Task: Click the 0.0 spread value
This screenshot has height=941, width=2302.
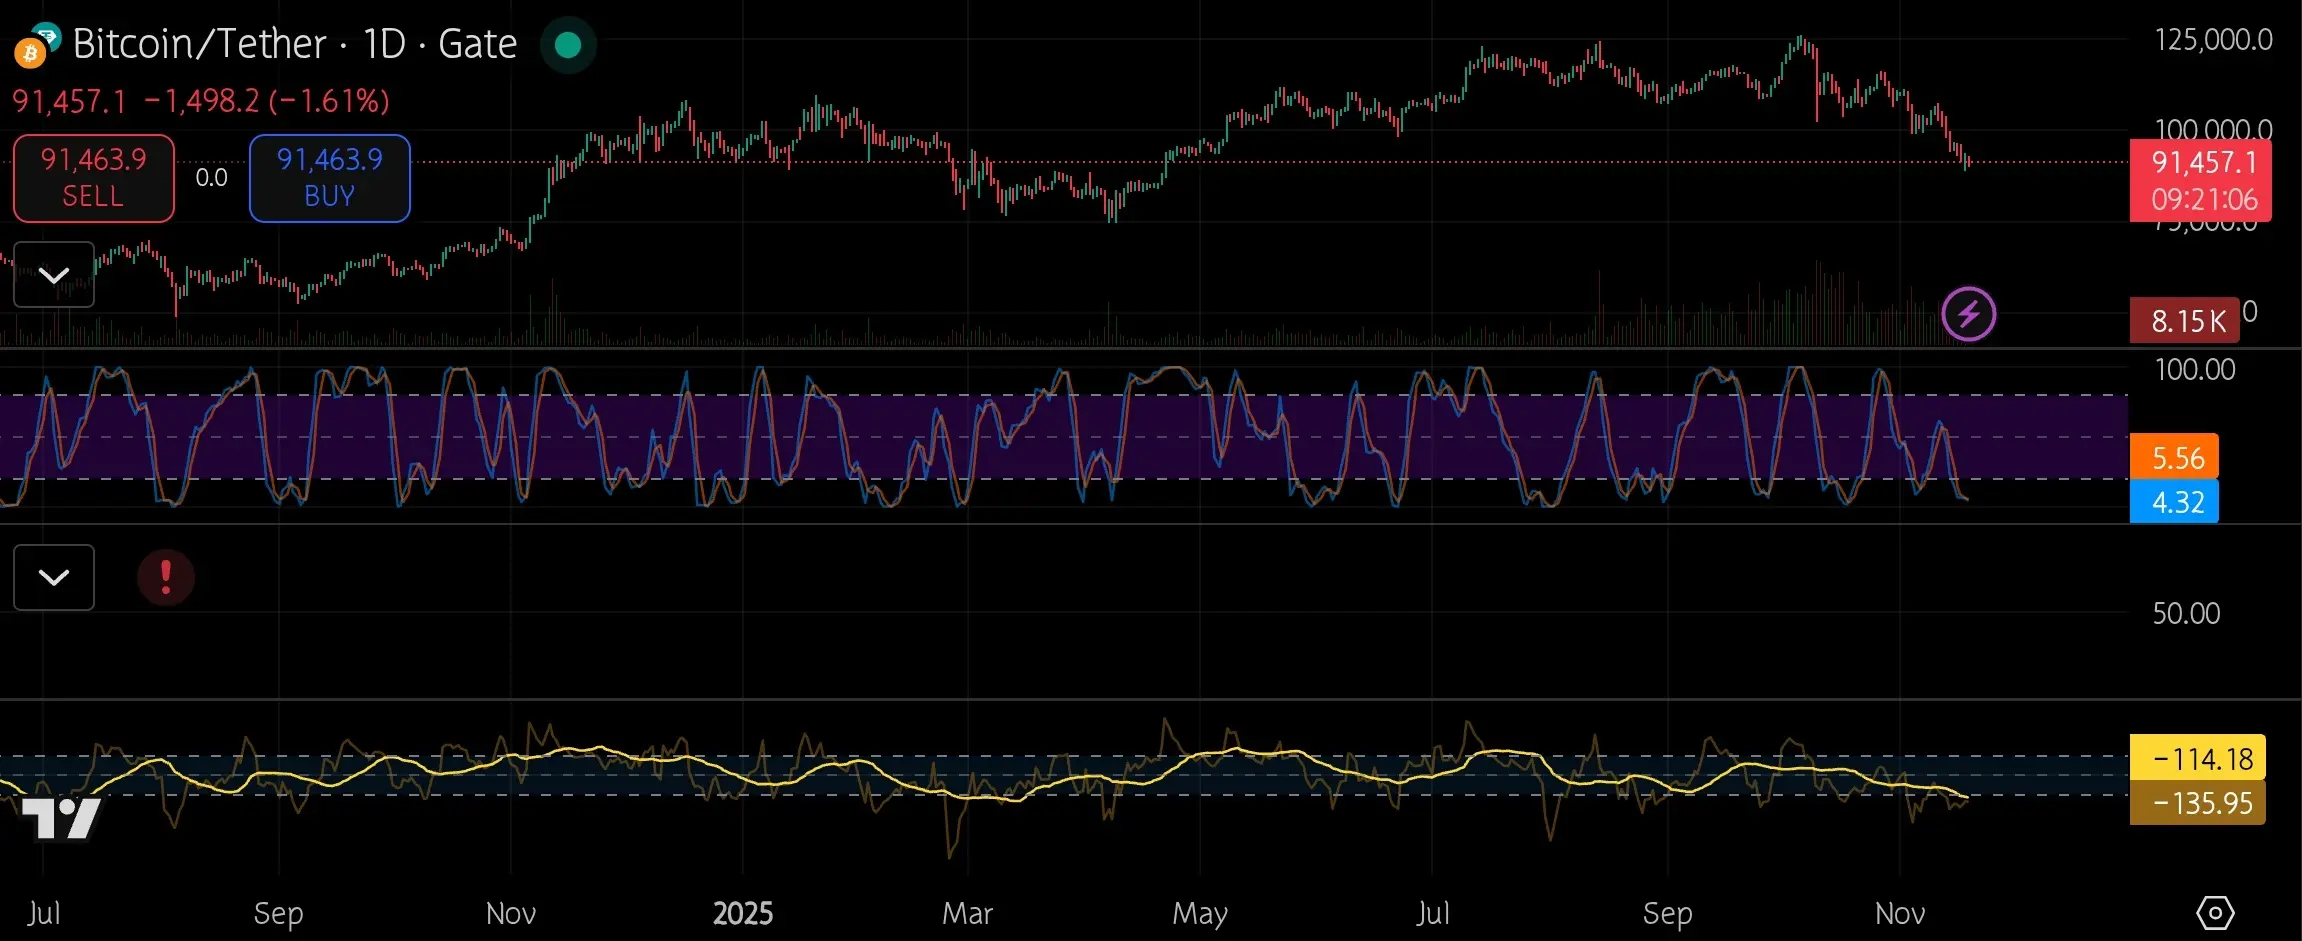Action: pos(211,178)
